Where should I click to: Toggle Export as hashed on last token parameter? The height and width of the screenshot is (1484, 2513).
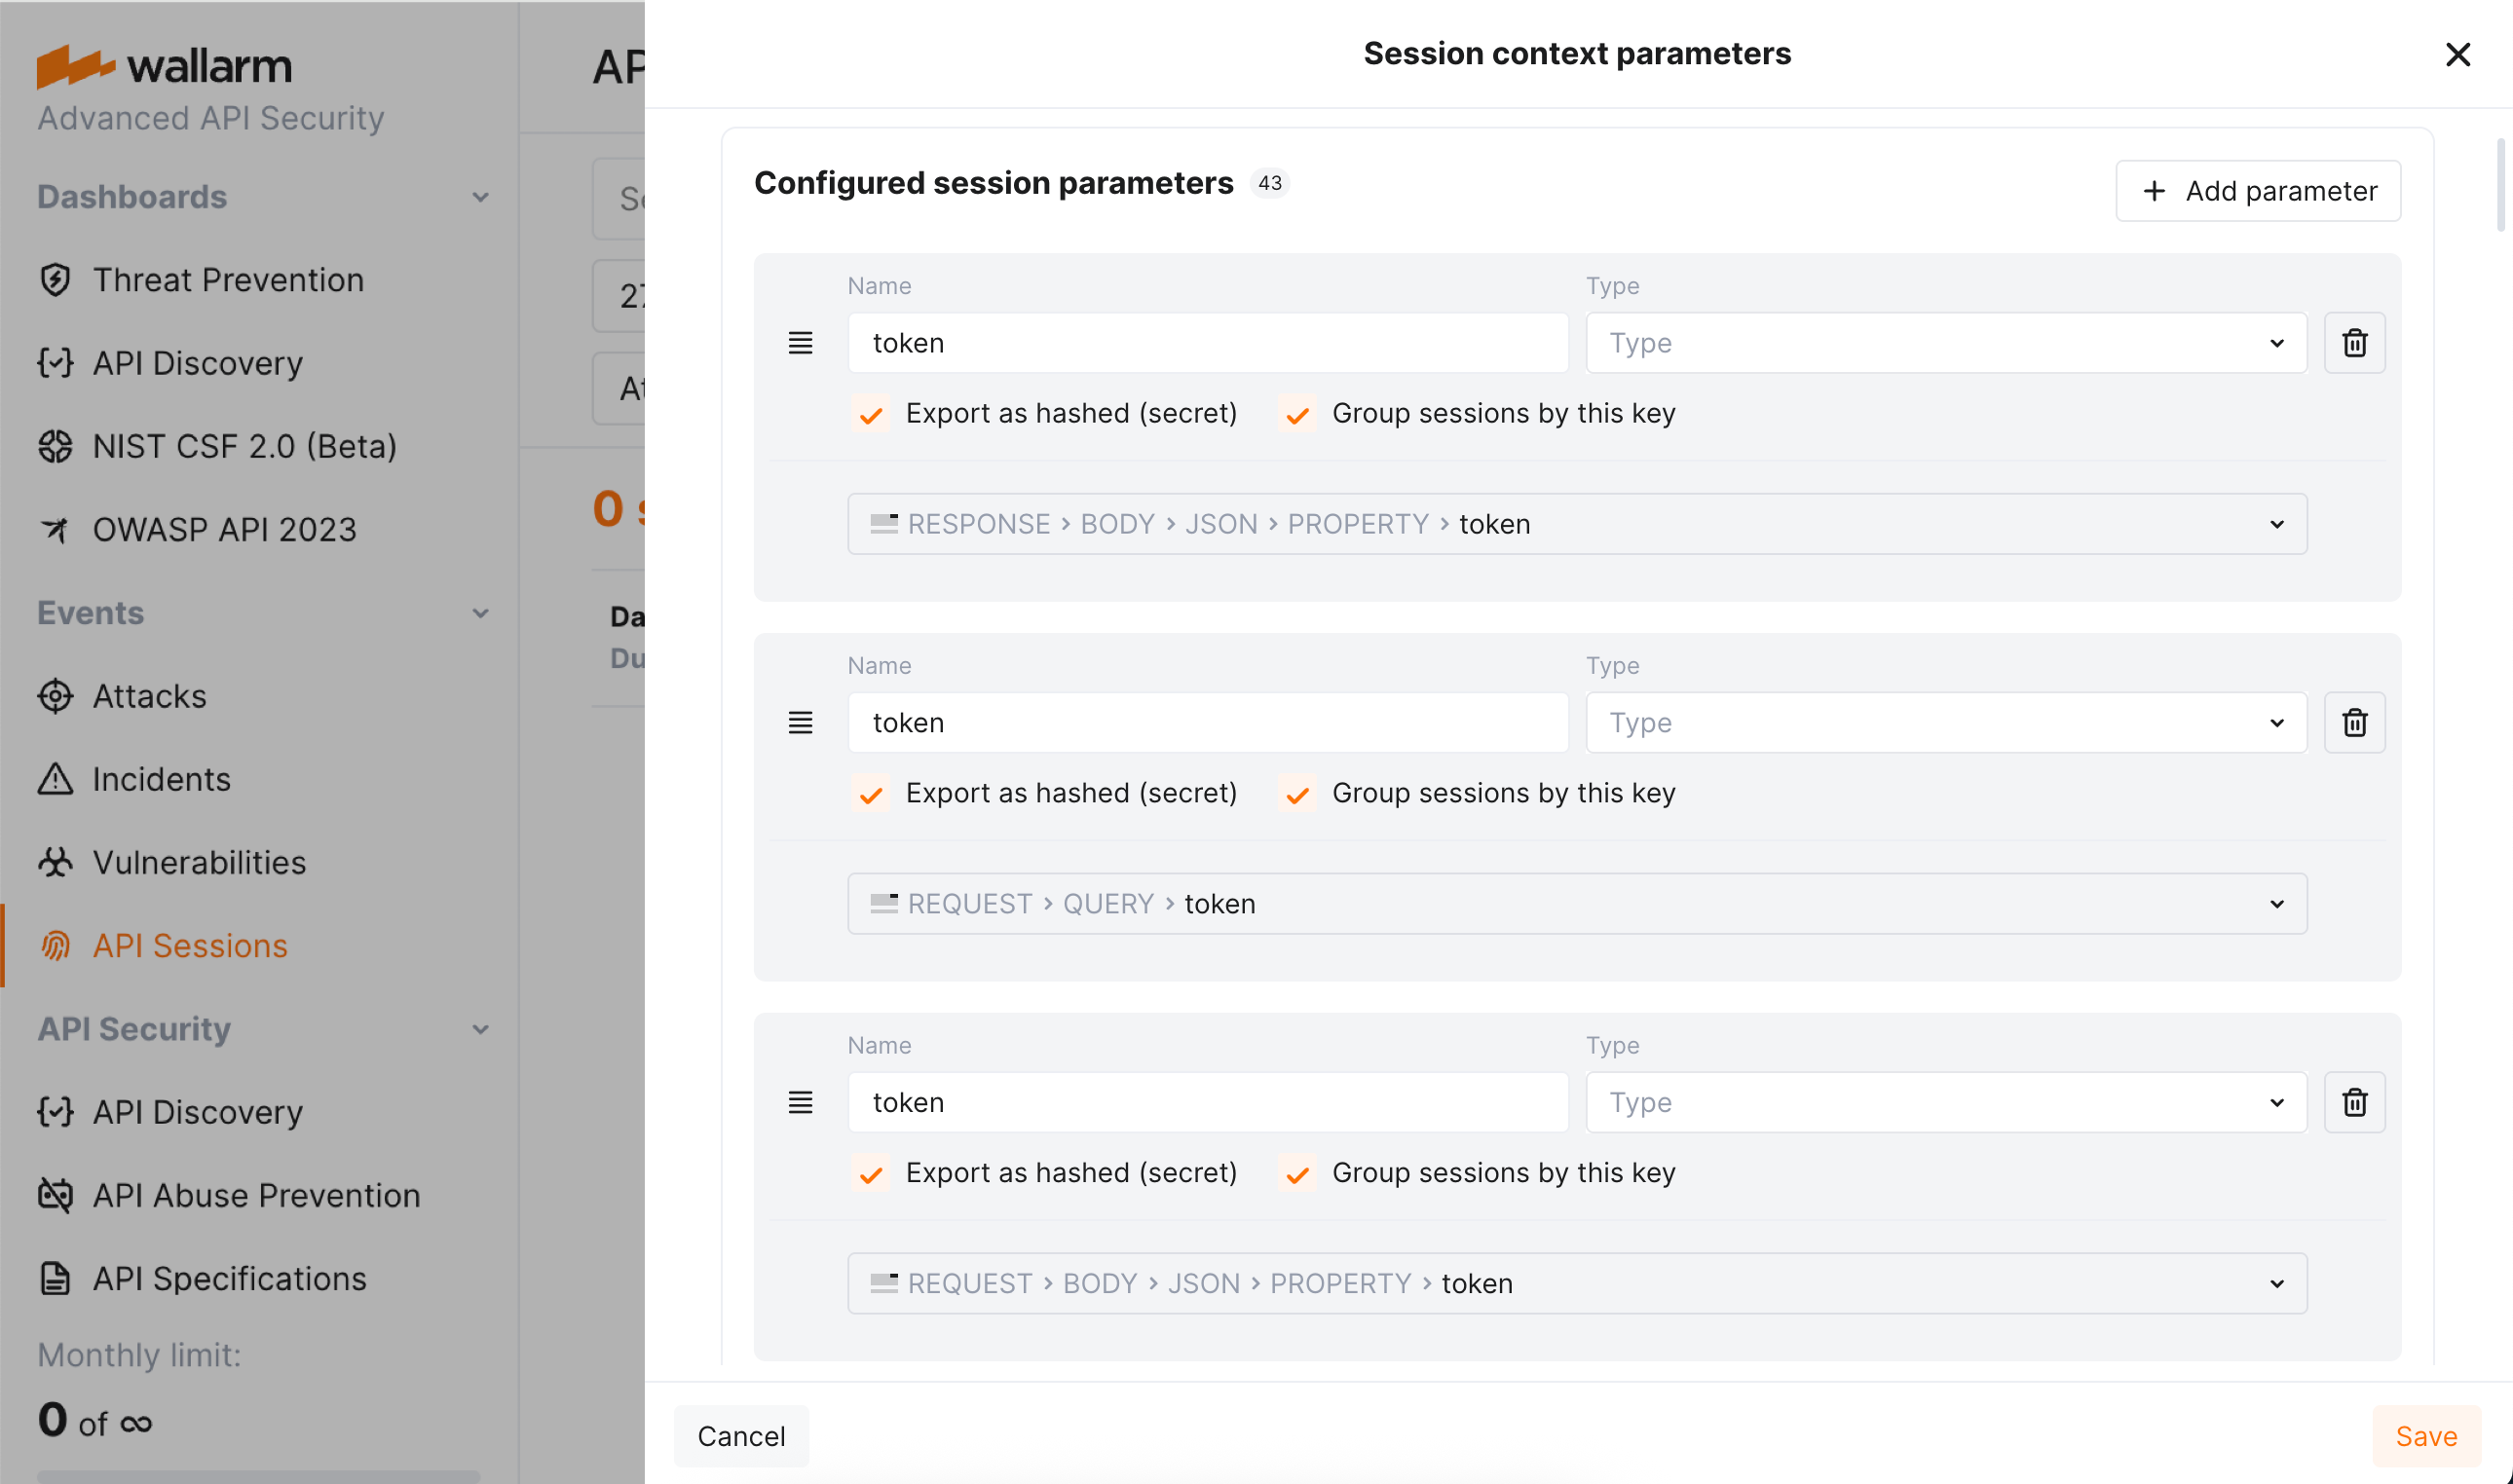[870, 1173]
